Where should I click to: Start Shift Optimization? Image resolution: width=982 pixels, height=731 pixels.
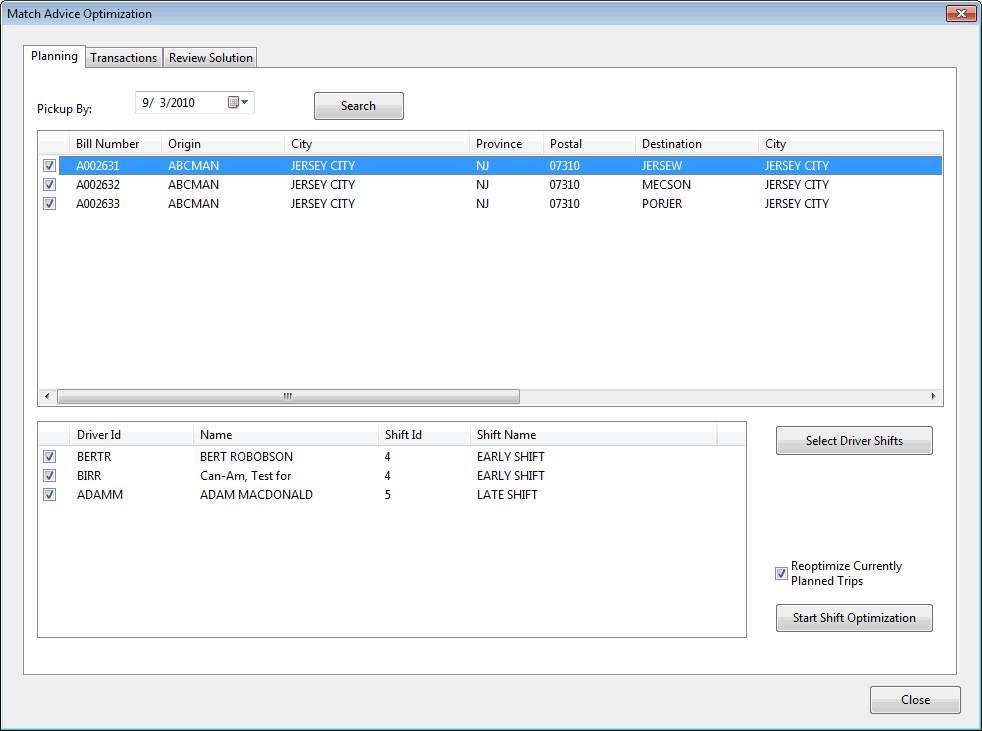[x=854, y=618]
